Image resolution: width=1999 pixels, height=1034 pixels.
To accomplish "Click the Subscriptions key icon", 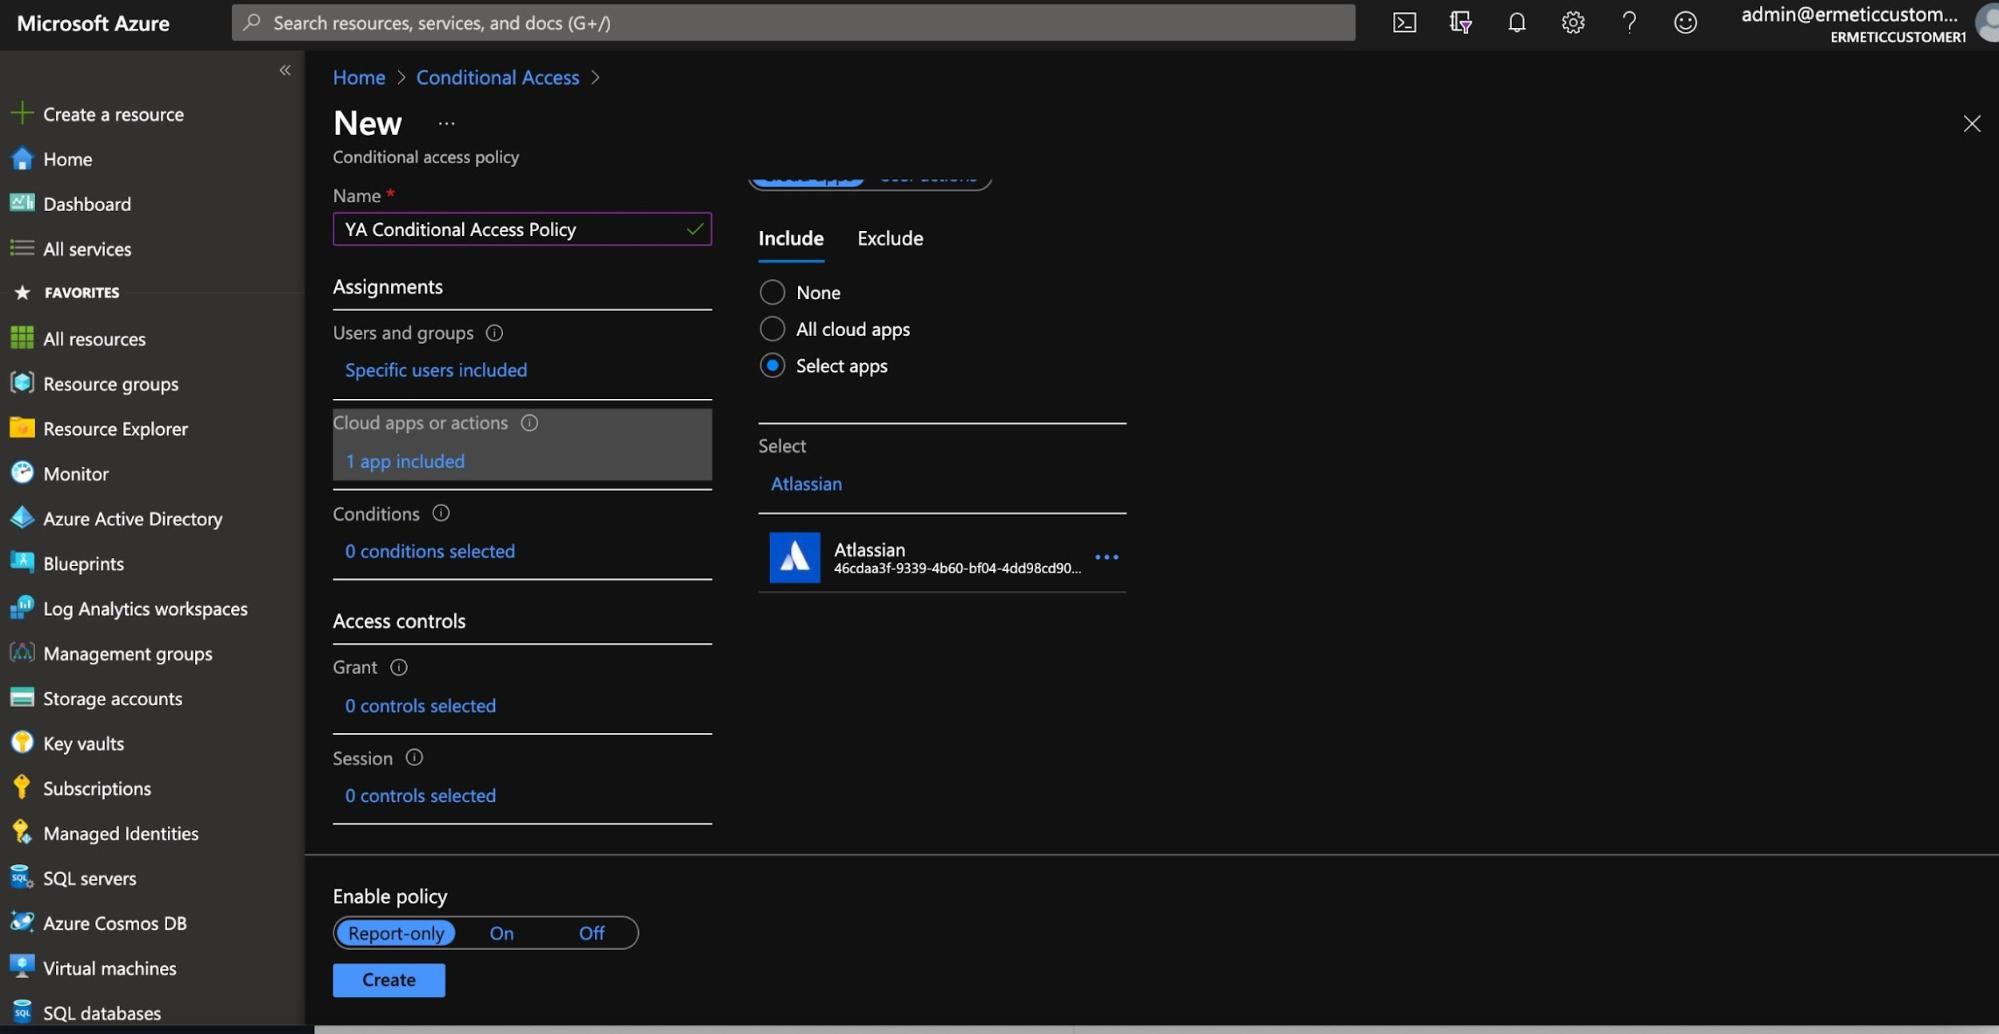I will click(x=21, y=788).
